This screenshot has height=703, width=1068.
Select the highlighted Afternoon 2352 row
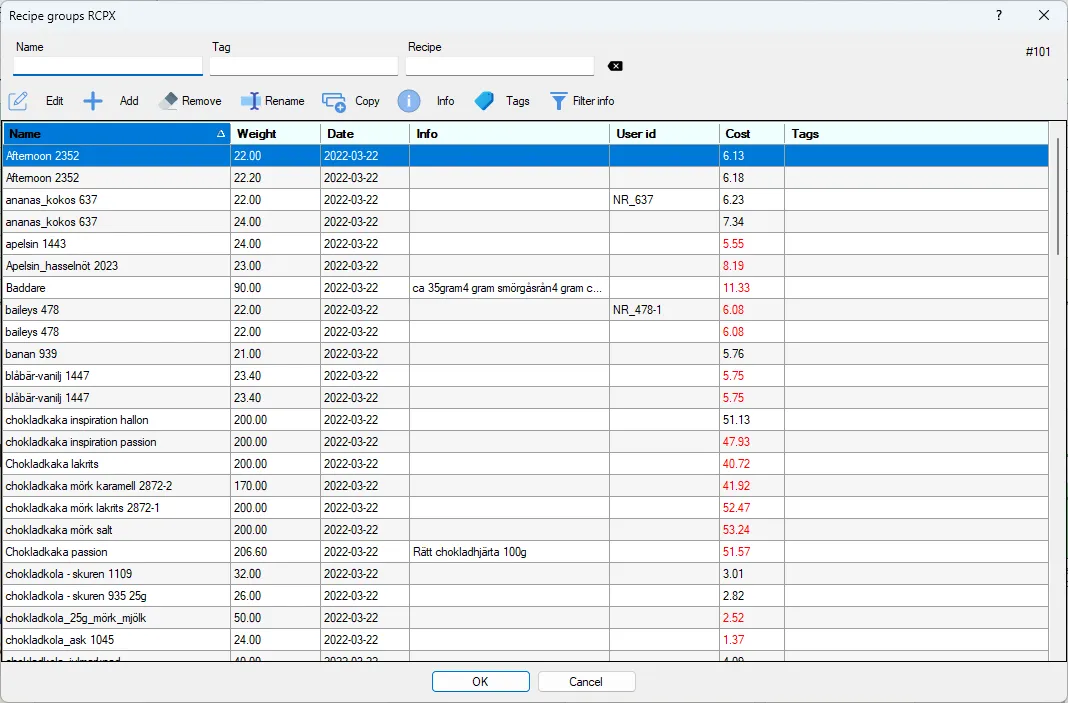click(x=525, y=155)
